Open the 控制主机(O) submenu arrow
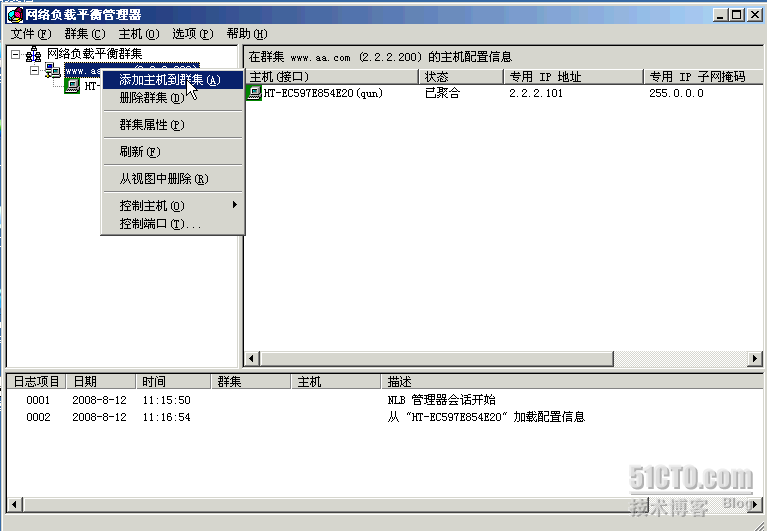 [x=235, y=205]
